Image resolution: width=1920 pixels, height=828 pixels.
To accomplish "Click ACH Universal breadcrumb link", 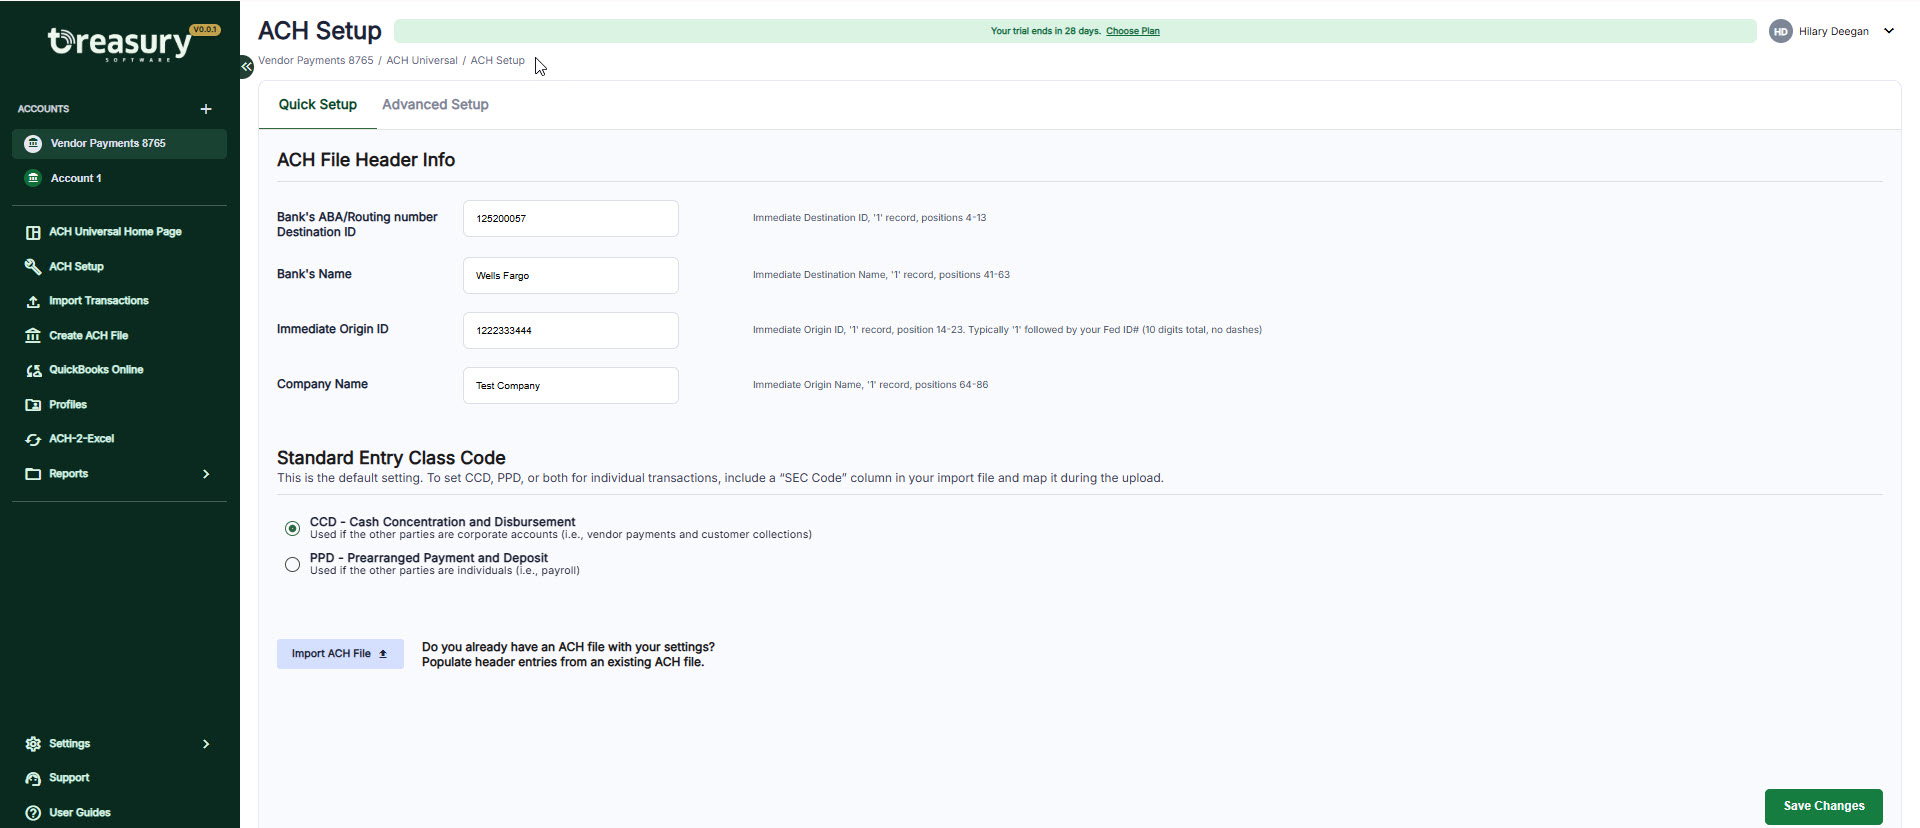I will 422,60.
